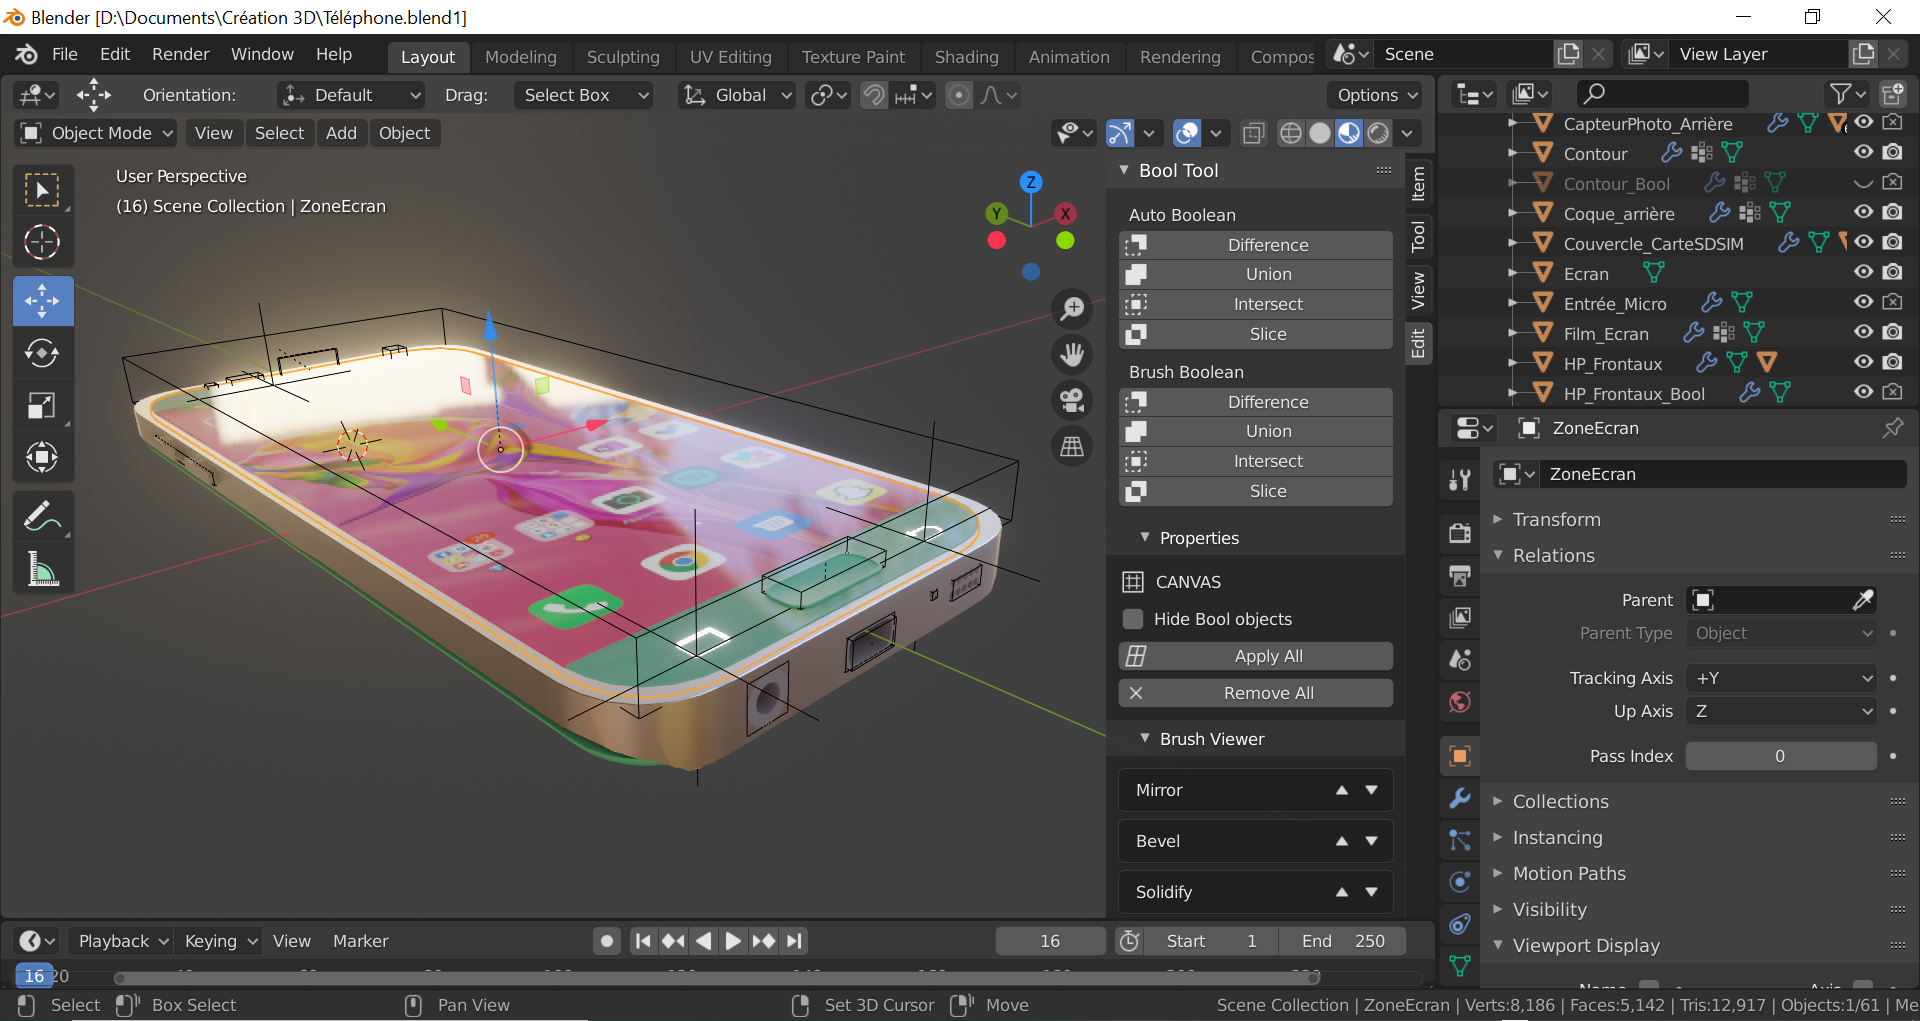Click the pan view hand icon
This screenshot has width=1920, height=1021.
click(1072, 354)
